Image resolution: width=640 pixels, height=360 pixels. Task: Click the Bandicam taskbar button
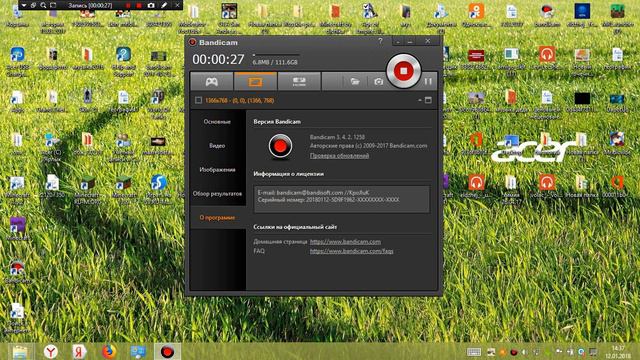pyautogui.click(x=167, y=352)
